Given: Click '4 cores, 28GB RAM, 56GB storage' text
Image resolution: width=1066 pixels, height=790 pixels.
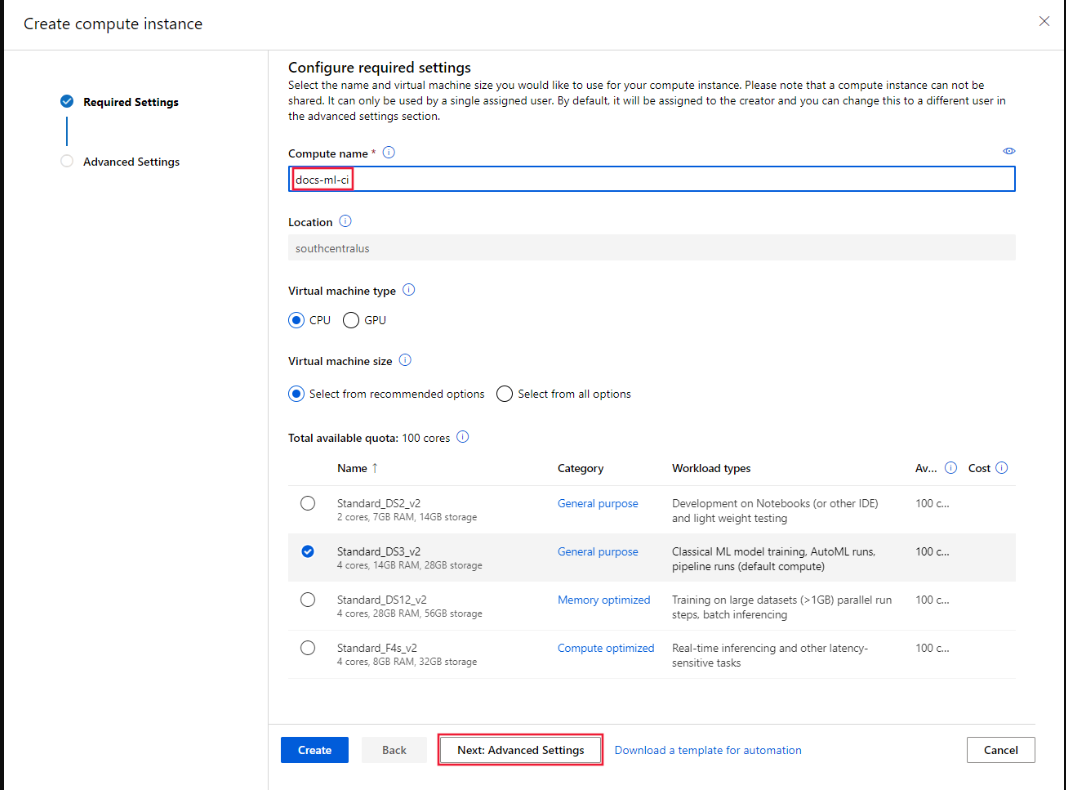Looking at the screenshot, I should [x=409, y=614].
